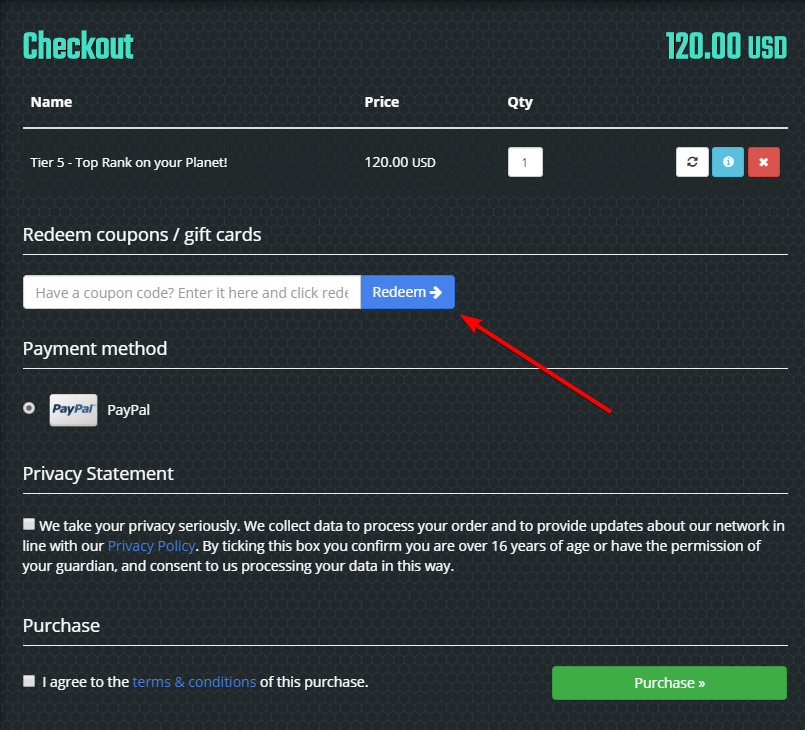Click the 'Redeem coupons / gift cards' heading
The height and width of the screenshot is (730, 805).
142,235
